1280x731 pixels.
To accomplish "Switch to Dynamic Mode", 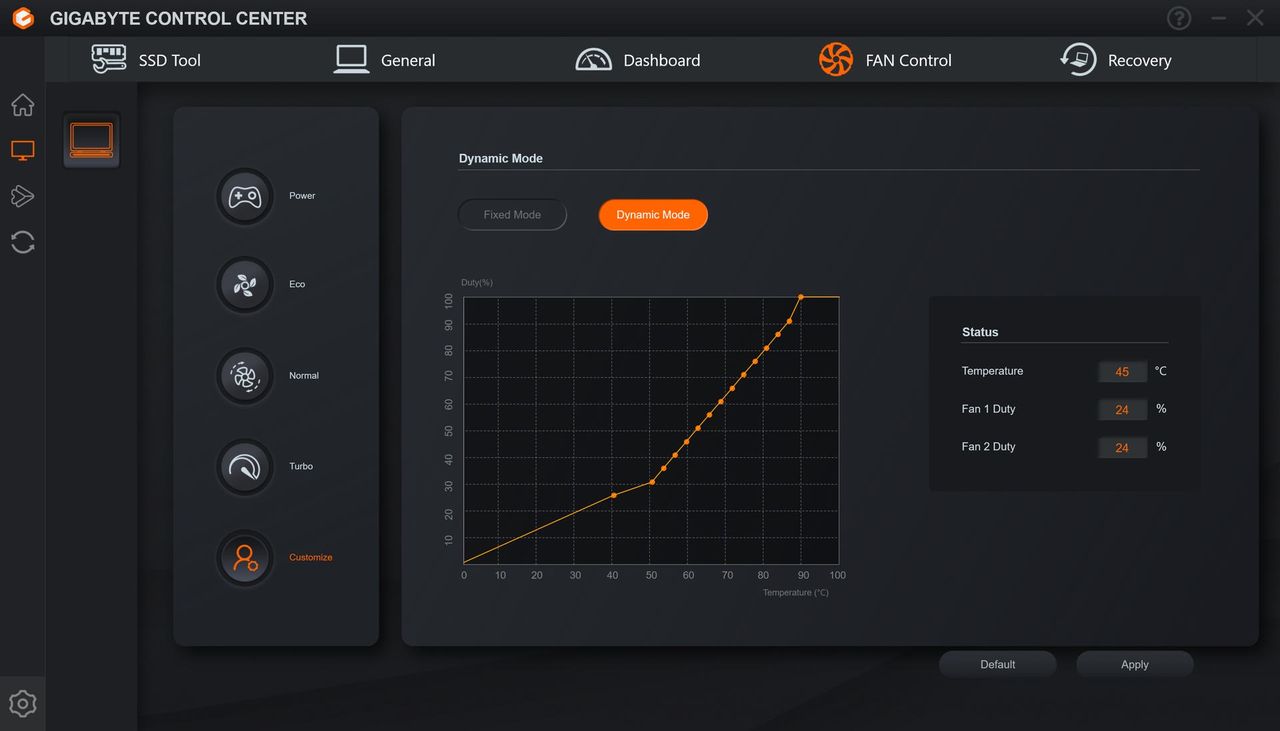I will tap(653, 215).
